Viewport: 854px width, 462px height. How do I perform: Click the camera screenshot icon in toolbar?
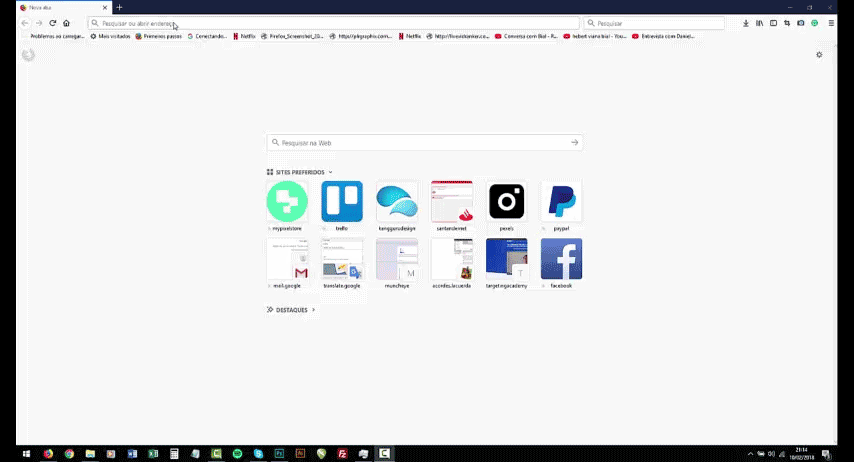801,23
